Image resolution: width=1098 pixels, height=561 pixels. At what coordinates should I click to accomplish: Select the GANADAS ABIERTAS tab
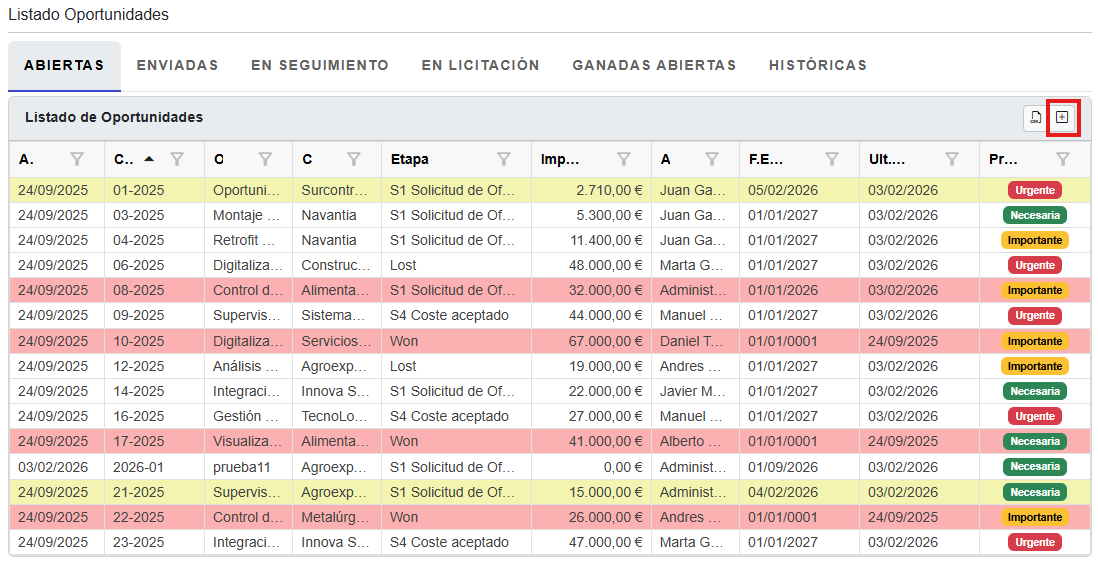pyautogui.click(x=654, y=65)
